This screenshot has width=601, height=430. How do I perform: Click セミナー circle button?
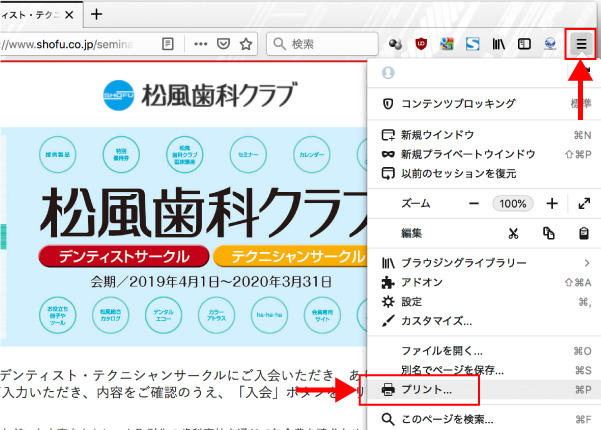(x=248, y=155)
